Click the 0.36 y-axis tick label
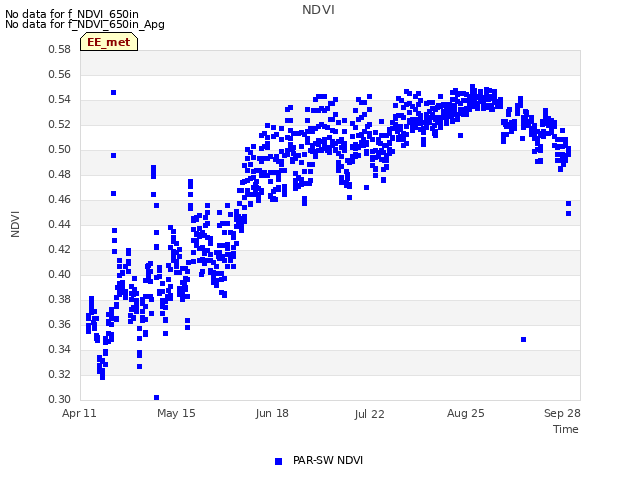This screenshot has height=480, width=640. tap(60, 324)
